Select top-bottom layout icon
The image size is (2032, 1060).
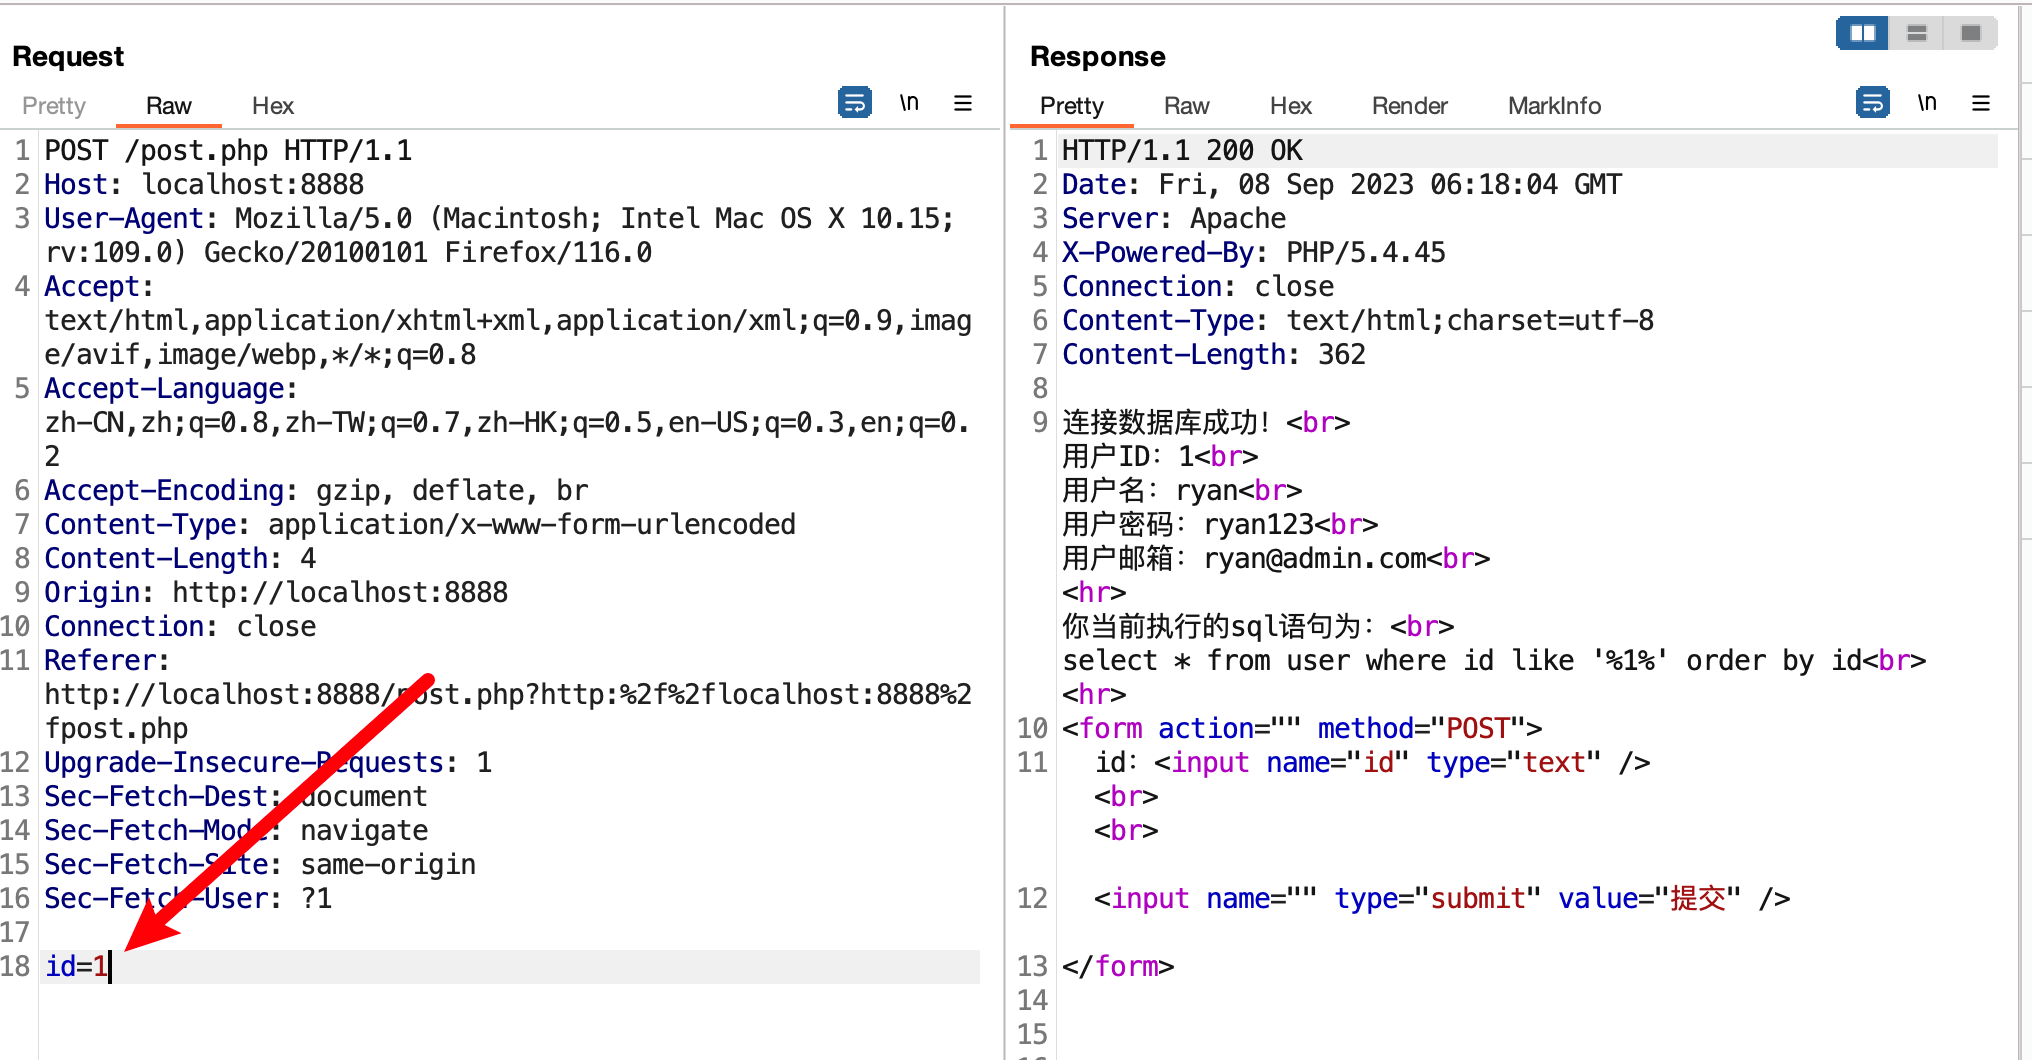1916,33
